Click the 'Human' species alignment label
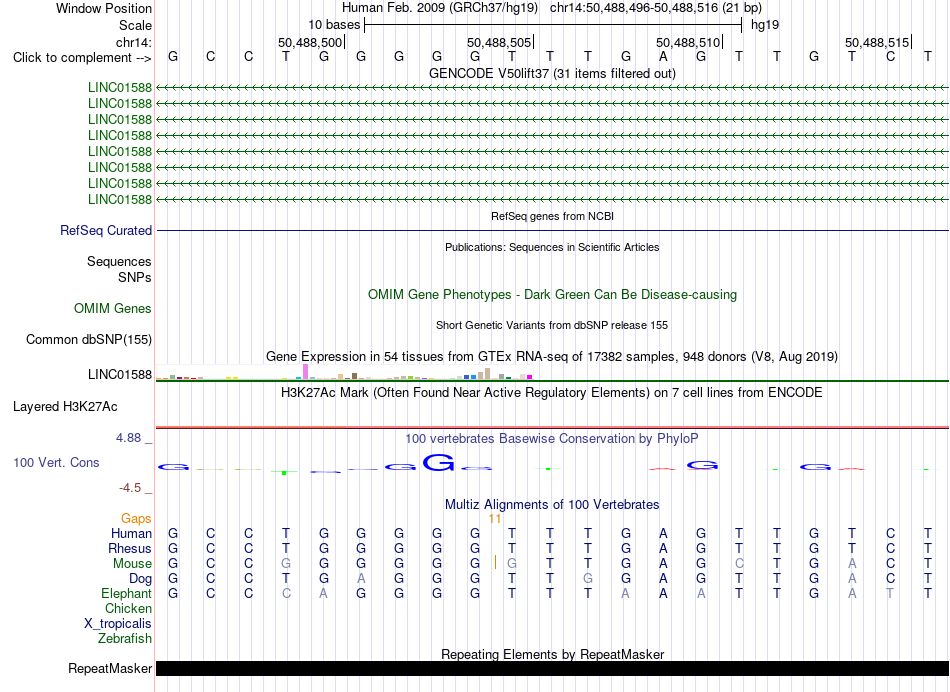The width and height of the screenshot is (950, 692). tap(131, 533)
